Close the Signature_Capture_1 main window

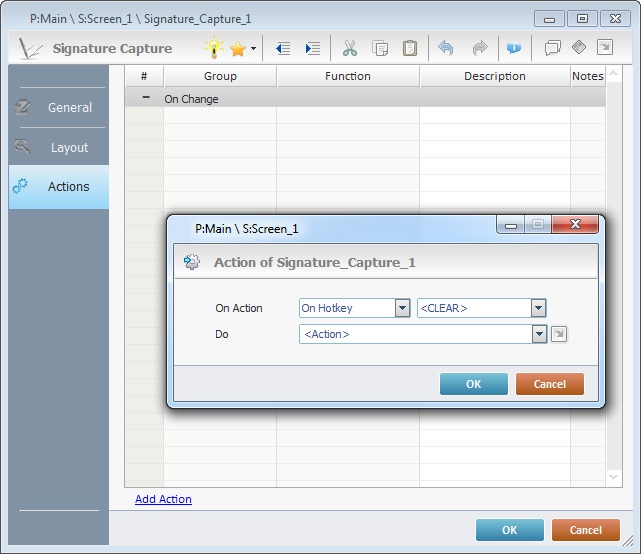pos(615,19)
